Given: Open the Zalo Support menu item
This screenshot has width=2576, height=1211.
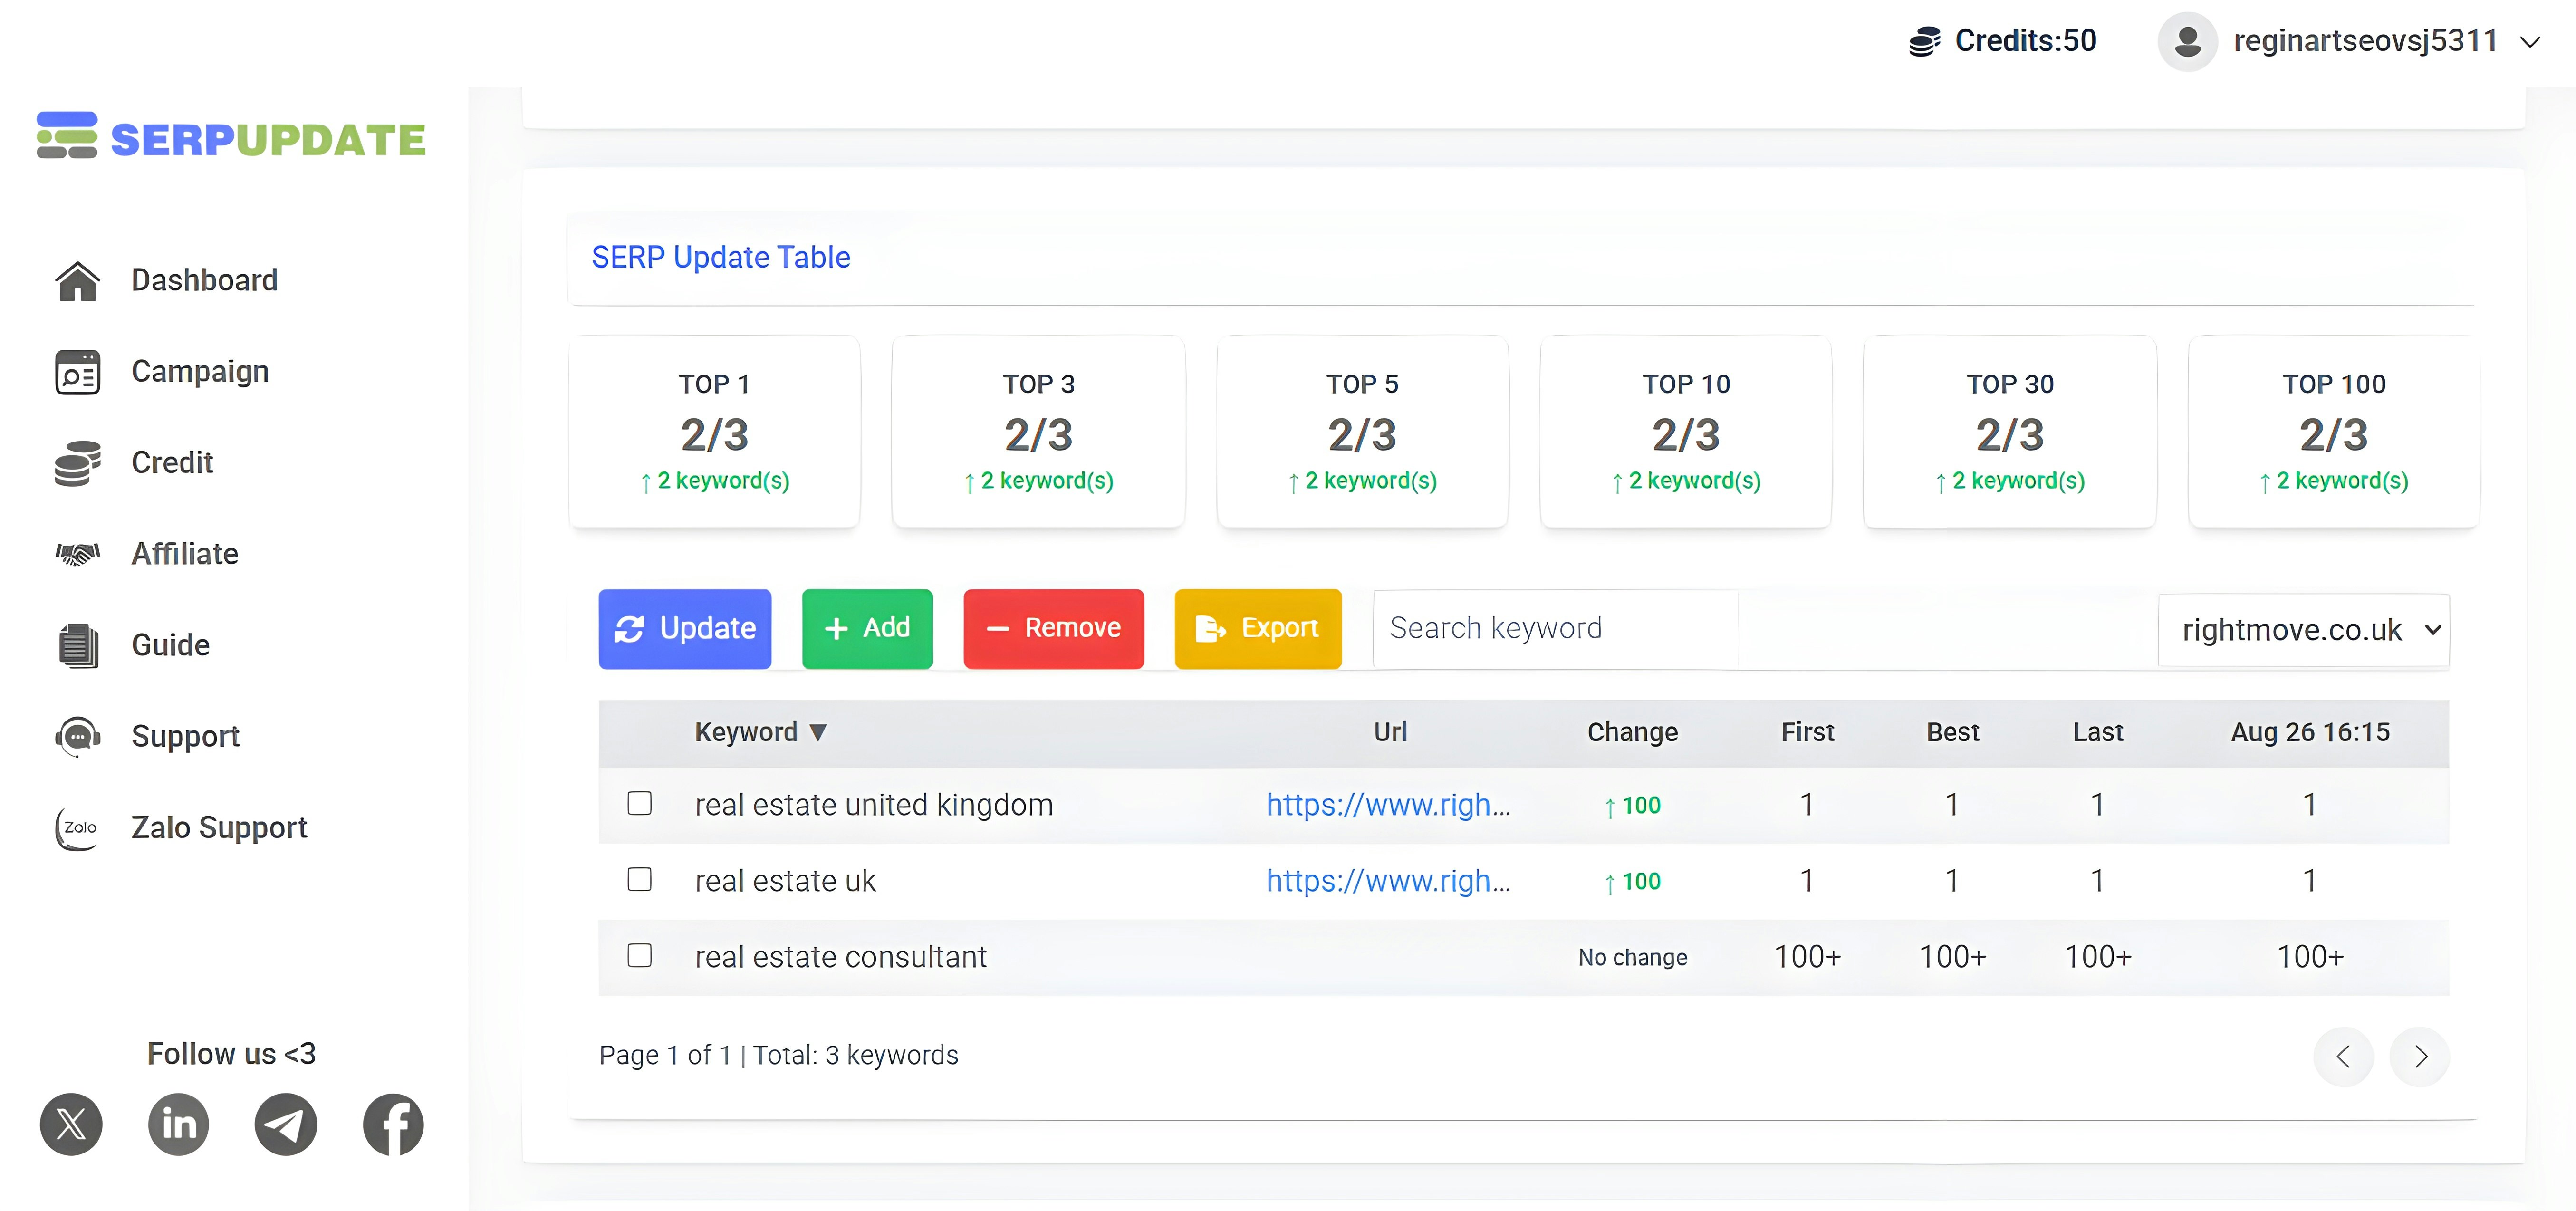Looking at the screenshot, I should click(x=219, y=828).
